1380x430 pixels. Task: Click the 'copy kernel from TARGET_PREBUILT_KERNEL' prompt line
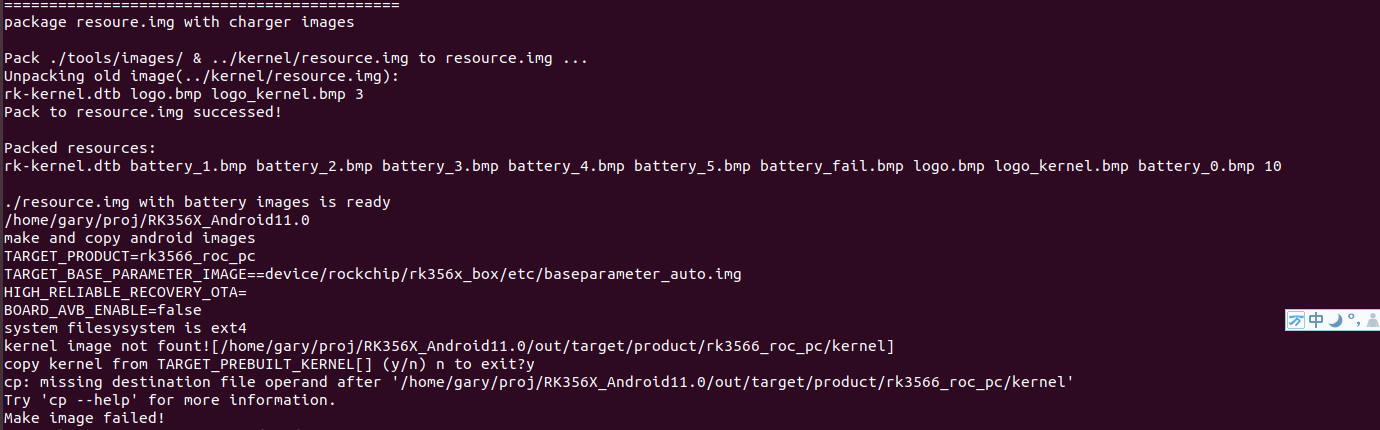coord(269,364)
